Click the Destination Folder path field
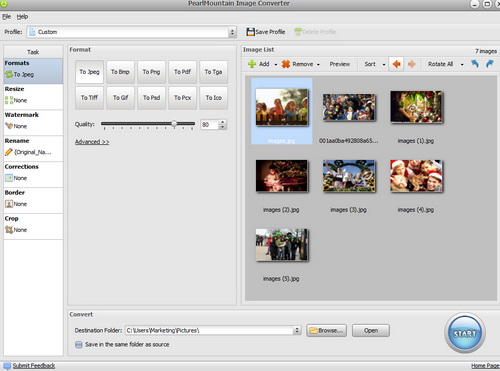 point(210,330)
